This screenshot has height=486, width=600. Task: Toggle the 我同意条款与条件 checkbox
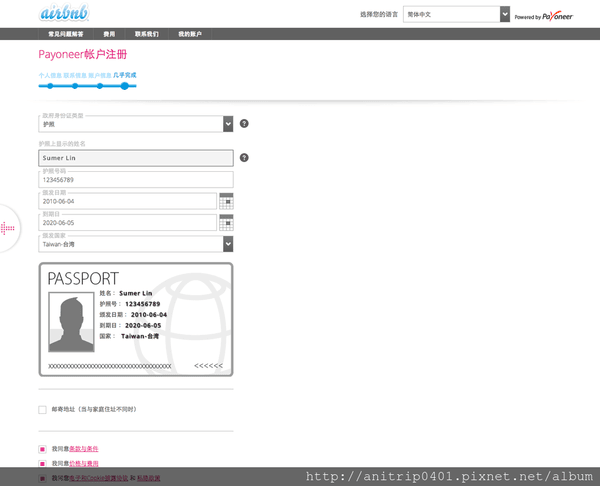(x=42, y=450)
